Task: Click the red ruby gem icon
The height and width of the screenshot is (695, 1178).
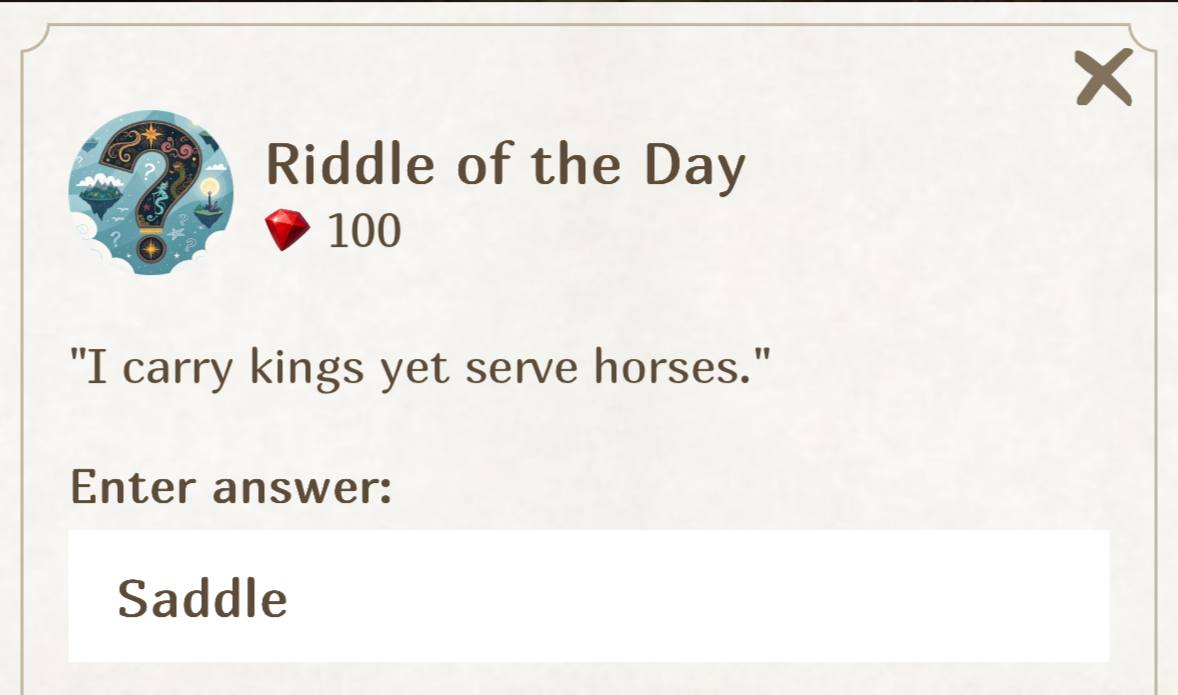Action: [288, 231]
